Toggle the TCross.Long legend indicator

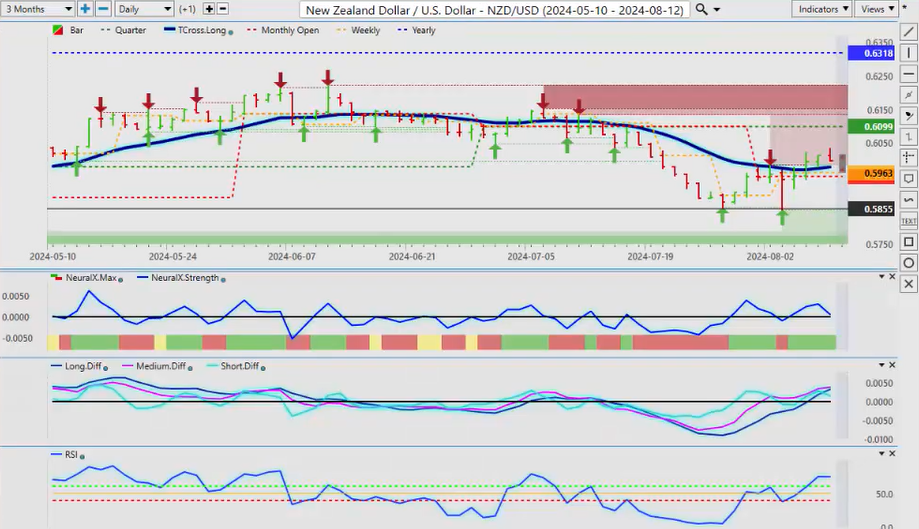coord(200,30)
